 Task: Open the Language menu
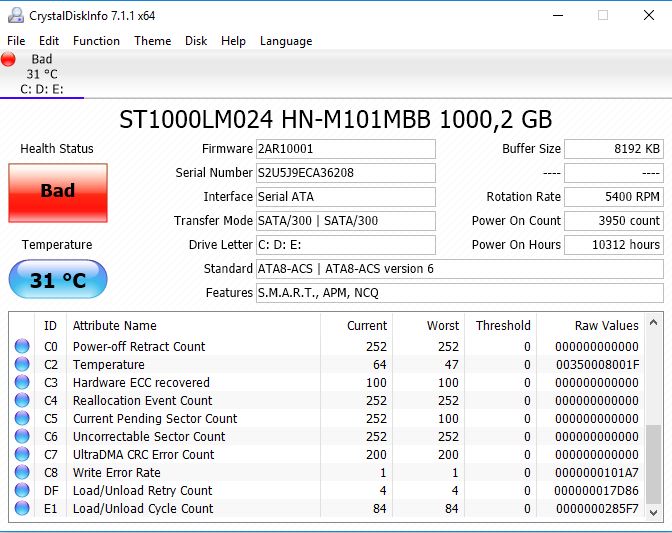coord(286,41)
